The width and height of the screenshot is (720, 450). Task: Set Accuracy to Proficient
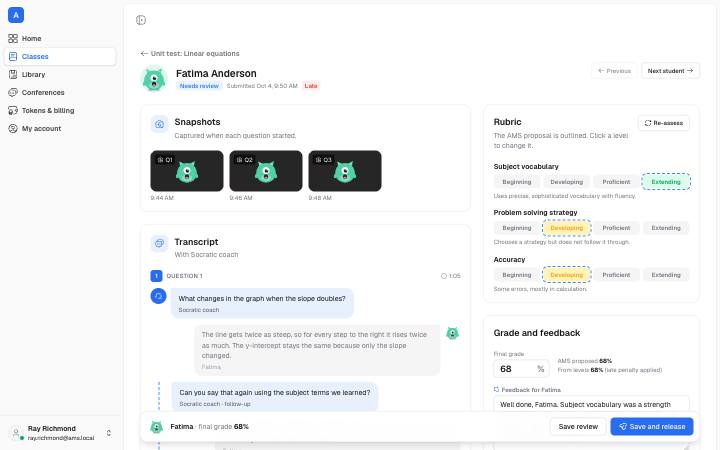click(616, 275)
